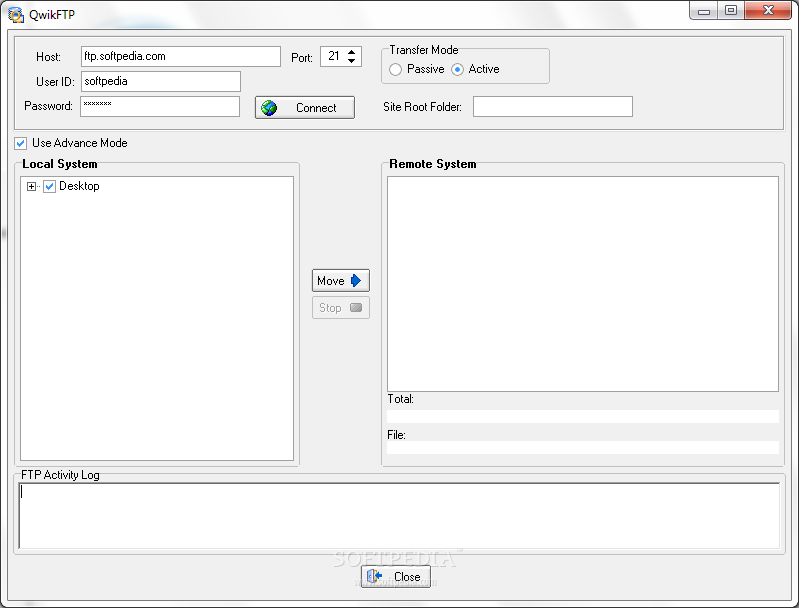Minimize the QwikFTP window
The image size is (799, 608).
704,10
